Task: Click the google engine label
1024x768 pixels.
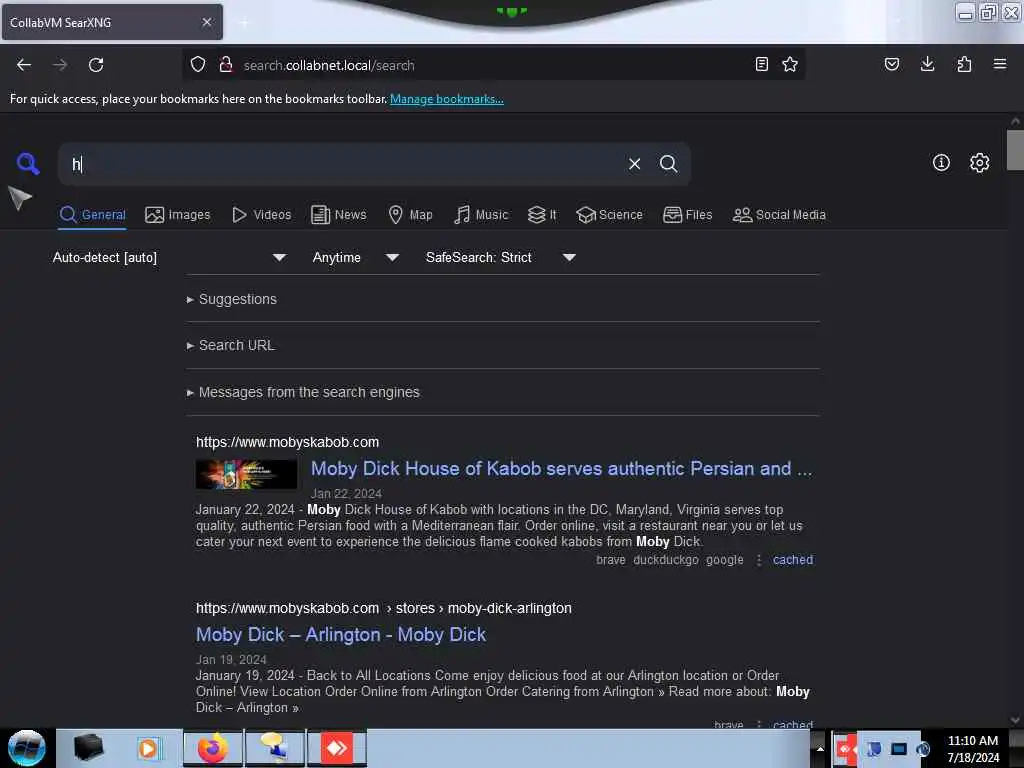Action: (724, 560)
